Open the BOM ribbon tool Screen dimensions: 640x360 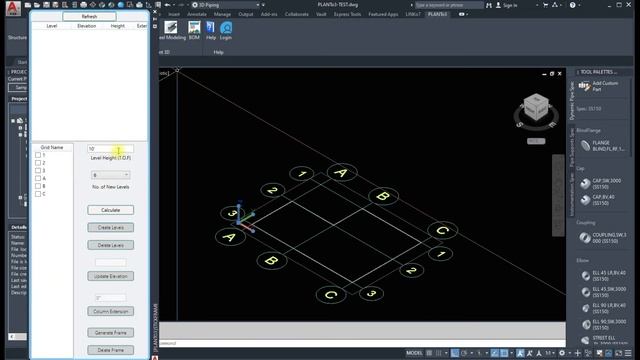[x=194, y=31]
